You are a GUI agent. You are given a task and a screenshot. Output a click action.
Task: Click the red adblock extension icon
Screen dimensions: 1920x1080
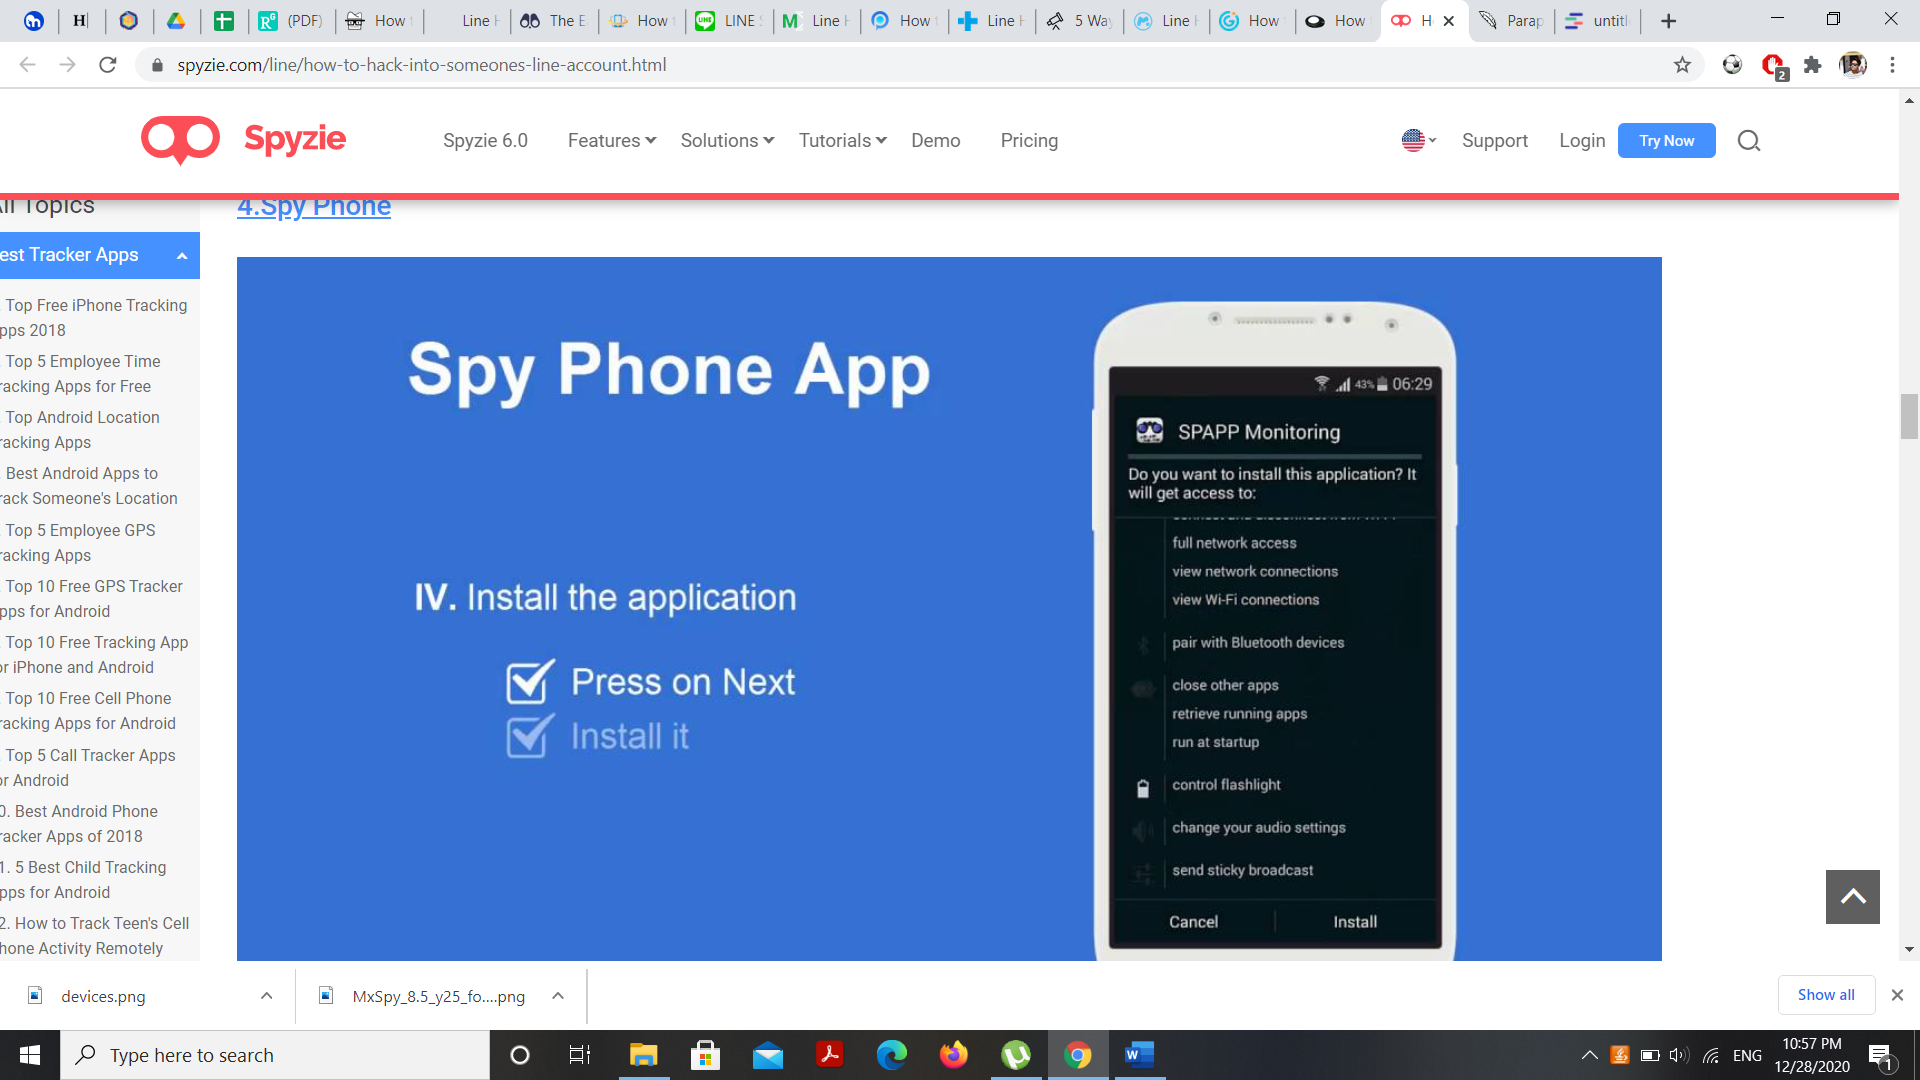click(1773, 66)
